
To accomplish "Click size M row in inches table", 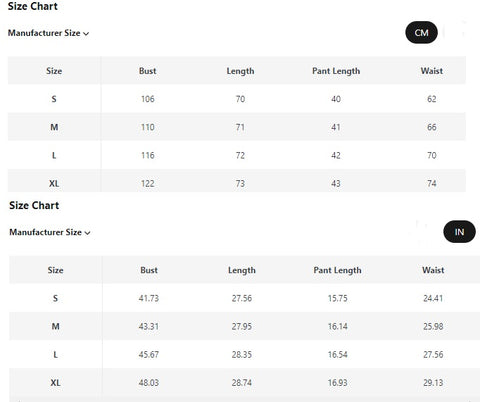I will pos(244,326).
